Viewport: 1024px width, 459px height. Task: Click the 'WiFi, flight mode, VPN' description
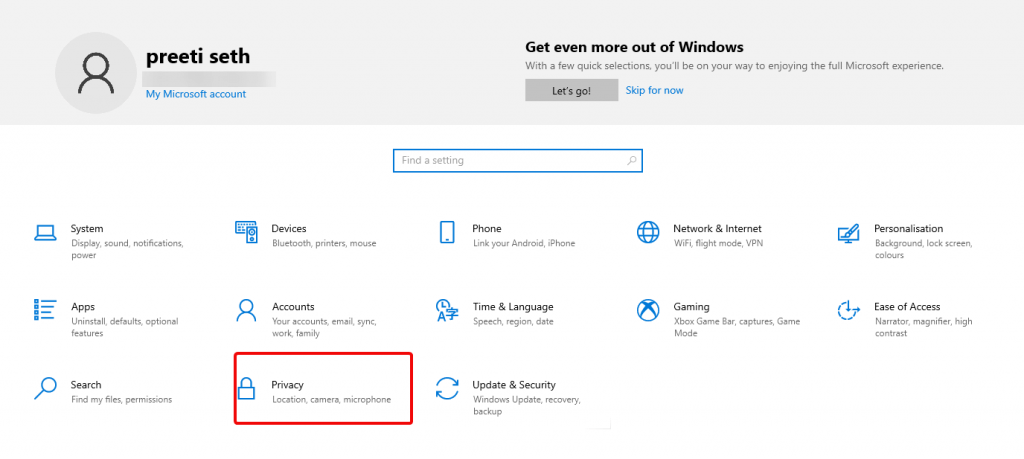pyautogui.click(x=718, y=244)
